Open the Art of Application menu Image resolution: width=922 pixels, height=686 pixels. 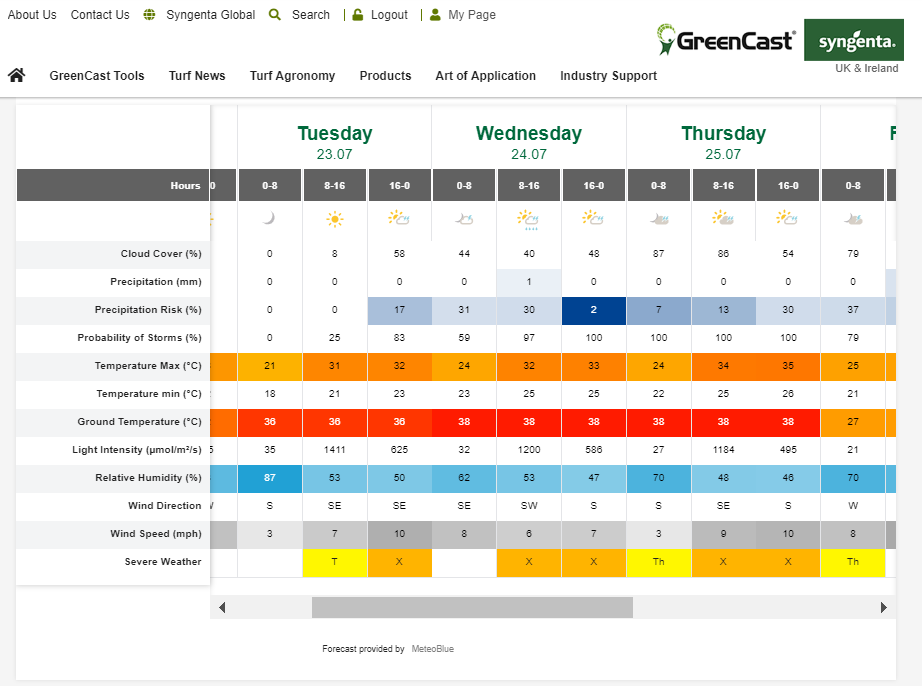(485, 76)
